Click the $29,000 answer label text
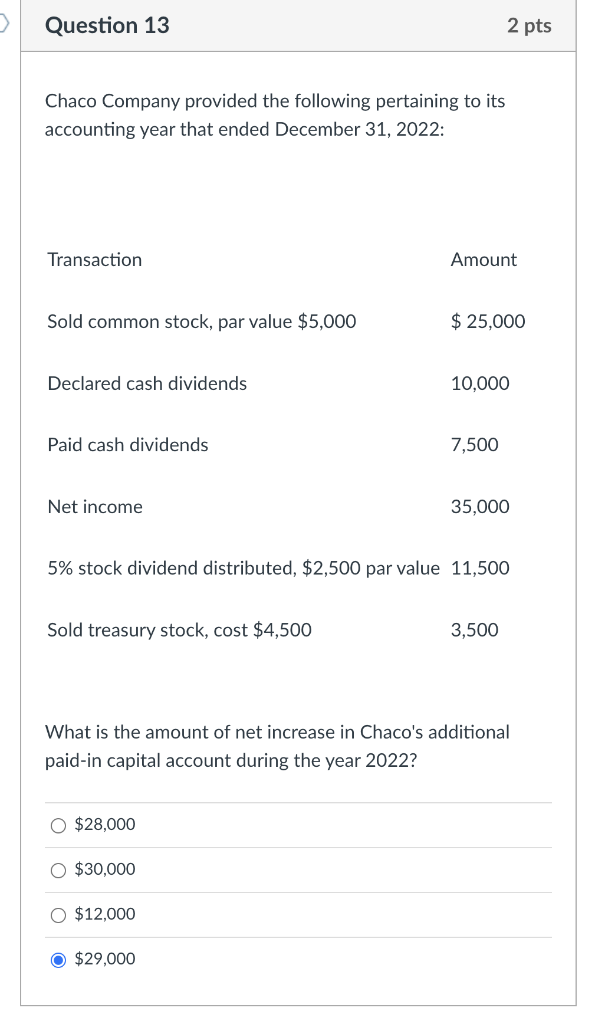This screenshot has width=605, height=1024. pos(105,959)
